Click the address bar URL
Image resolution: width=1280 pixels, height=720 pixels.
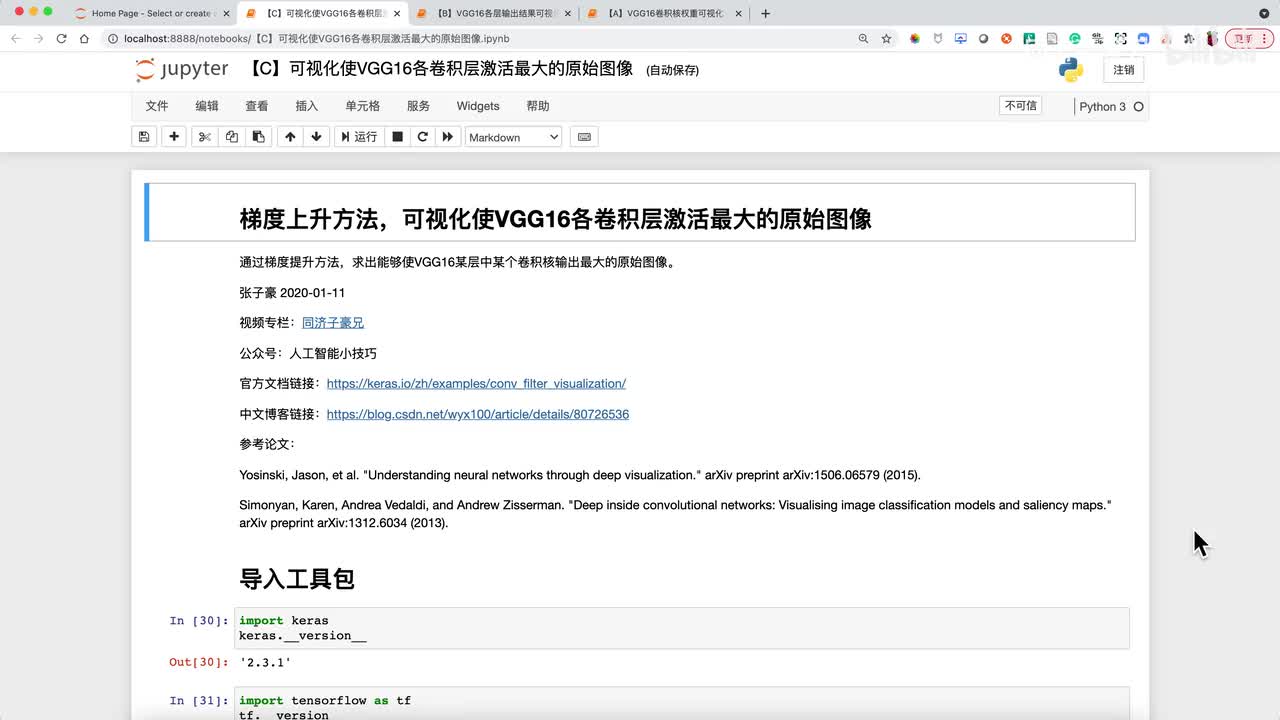point(316,38)
